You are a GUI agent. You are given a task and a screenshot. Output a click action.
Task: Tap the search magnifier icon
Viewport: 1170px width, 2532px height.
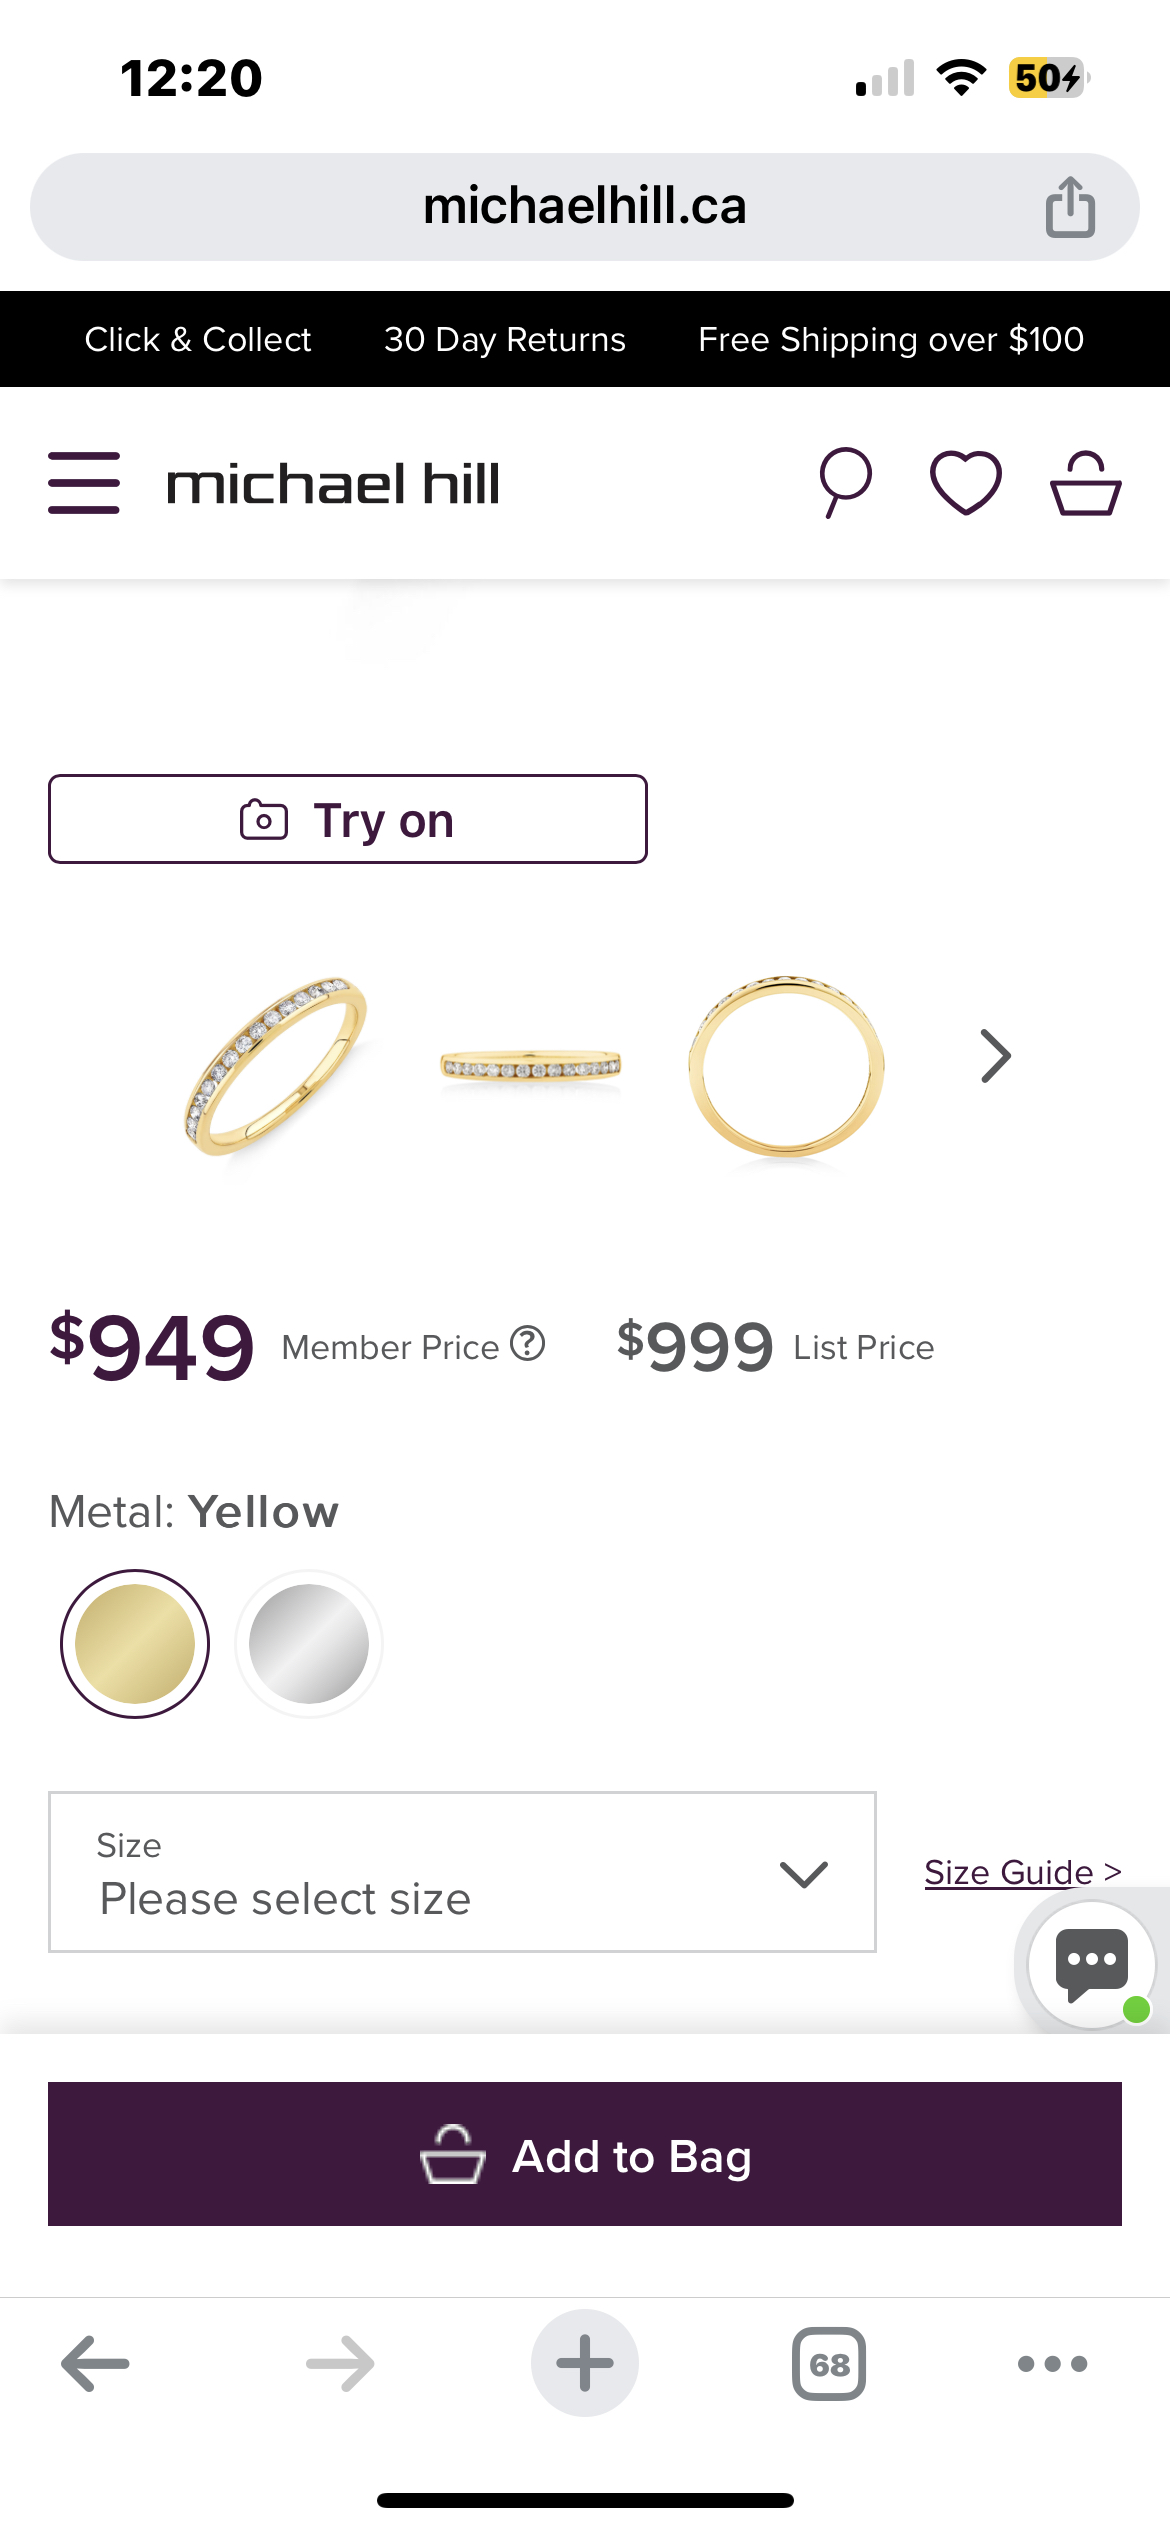(845, 483)
